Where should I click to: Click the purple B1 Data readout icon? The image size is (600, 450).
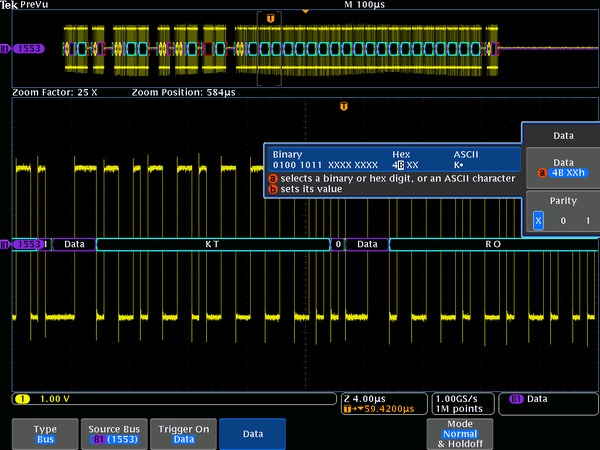pos(516,398)
